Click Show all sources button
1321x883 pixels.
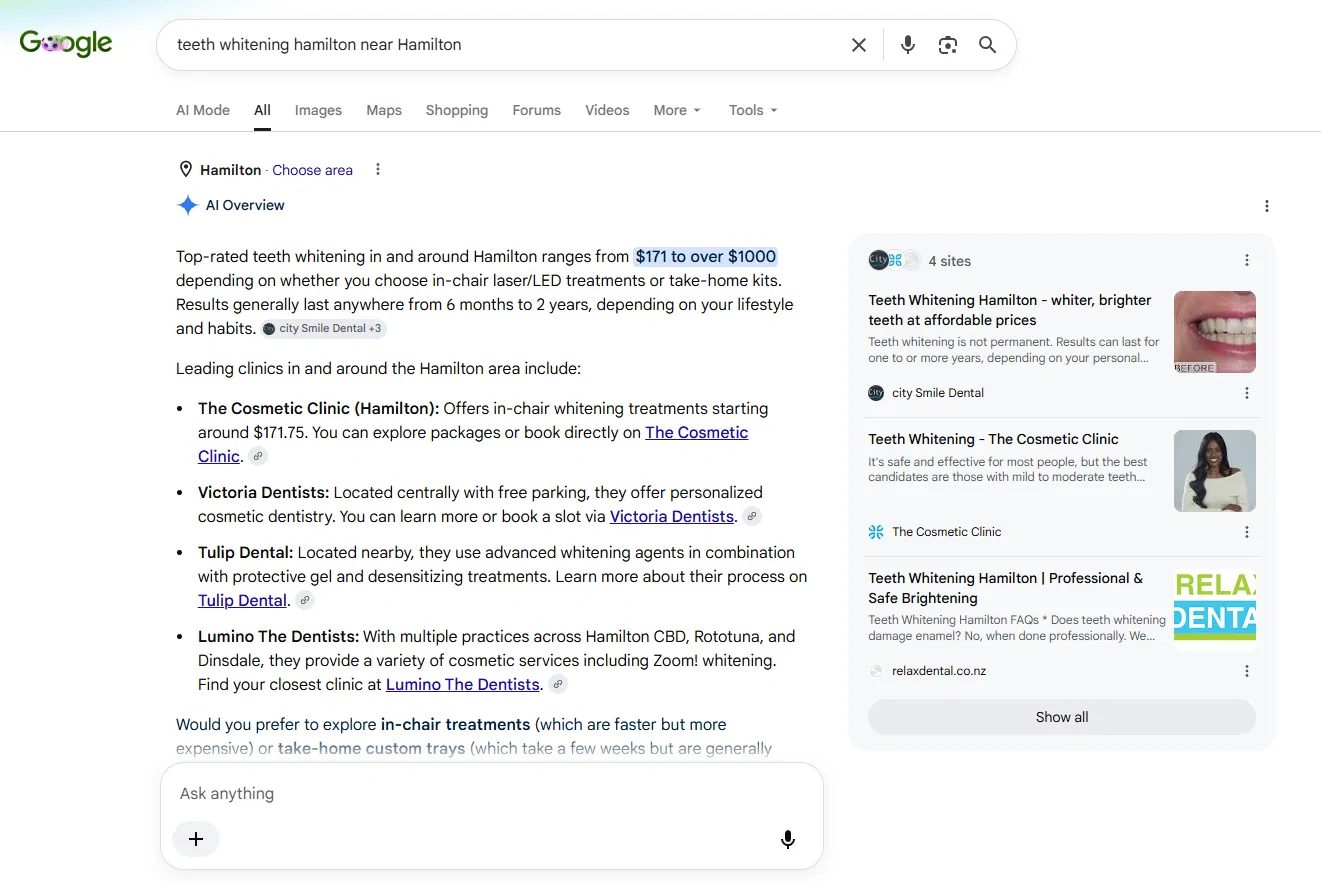[x=1061, y=717]
